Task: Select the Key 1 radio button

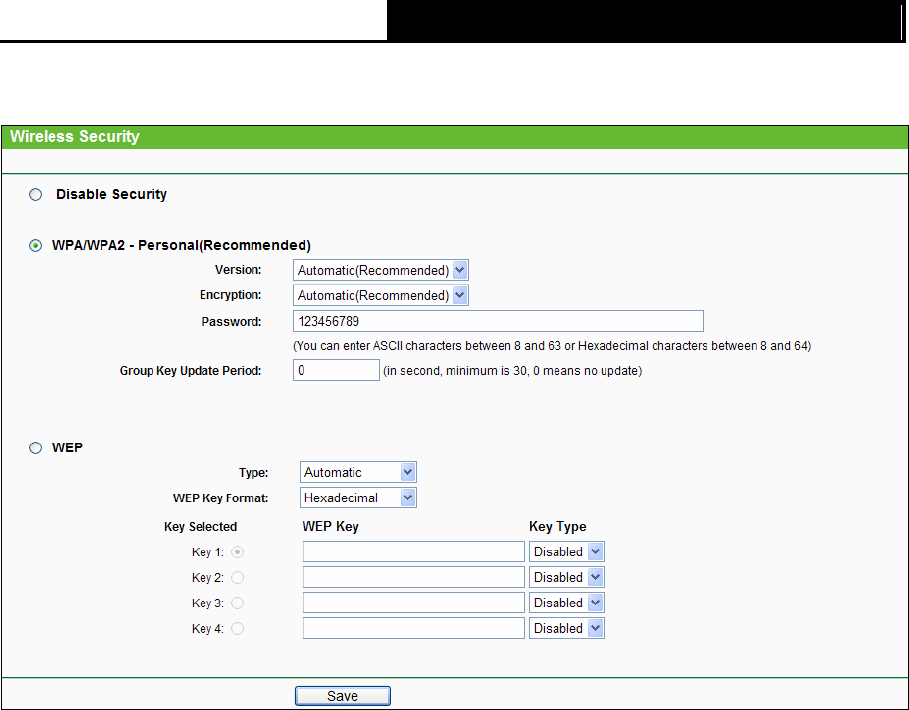Action: pos(238,552)
